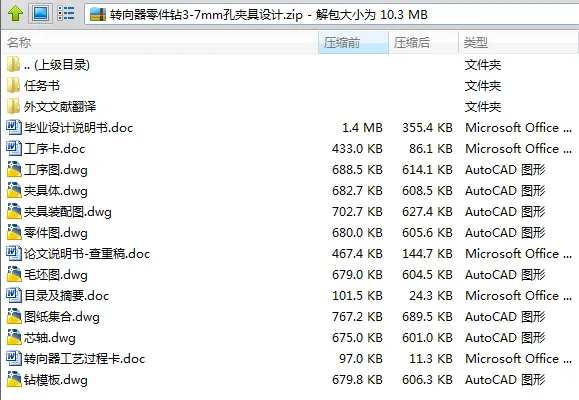Select file name 夹具体.dwg
The width and height of the screenshot is (579, 400).
coord(56,191)
